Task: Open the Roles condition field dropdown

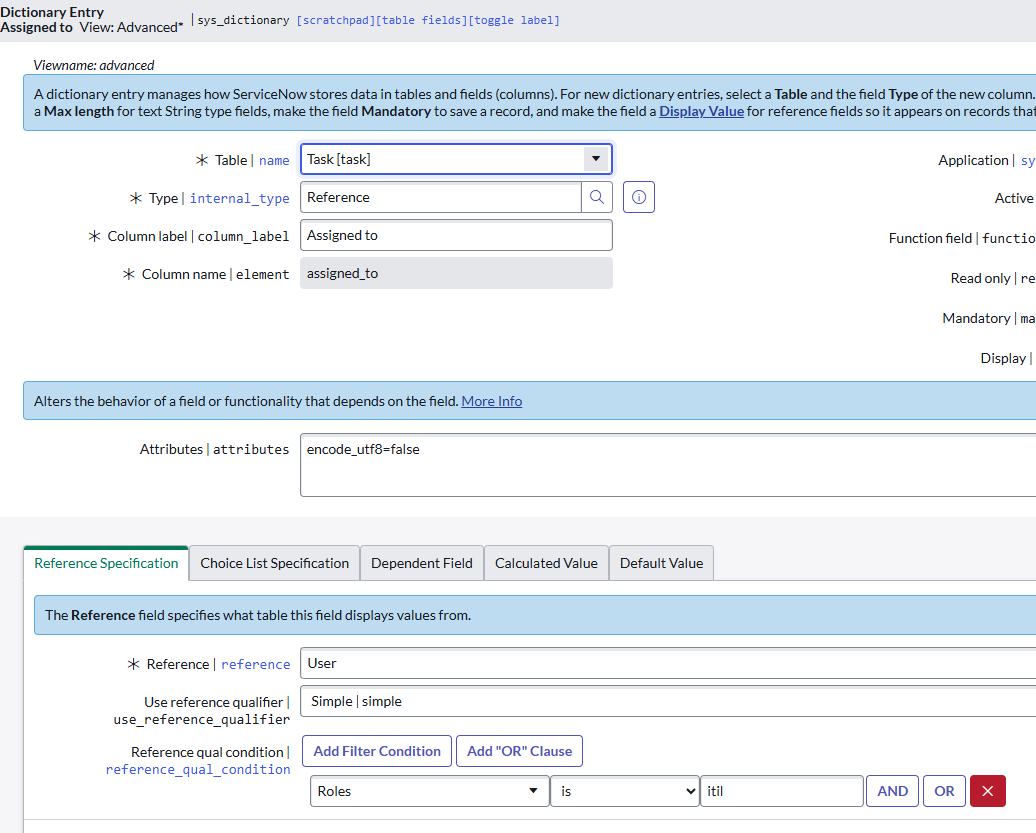Action: [428, 791]
